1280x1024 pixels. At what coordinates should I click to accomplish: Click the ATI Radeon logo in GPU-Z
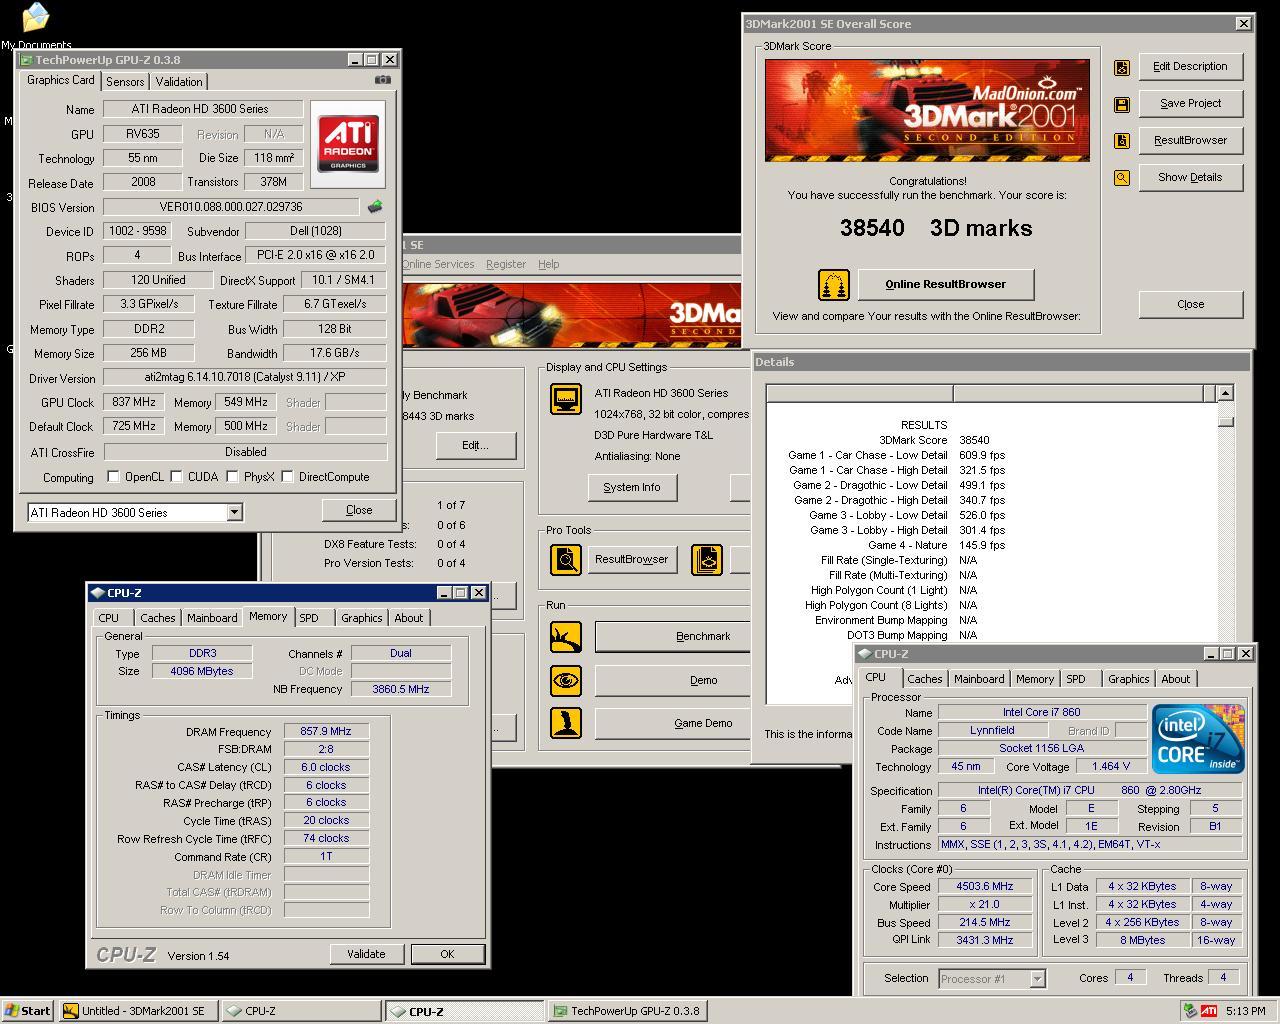pyautogui.click(x=348, y=144)
